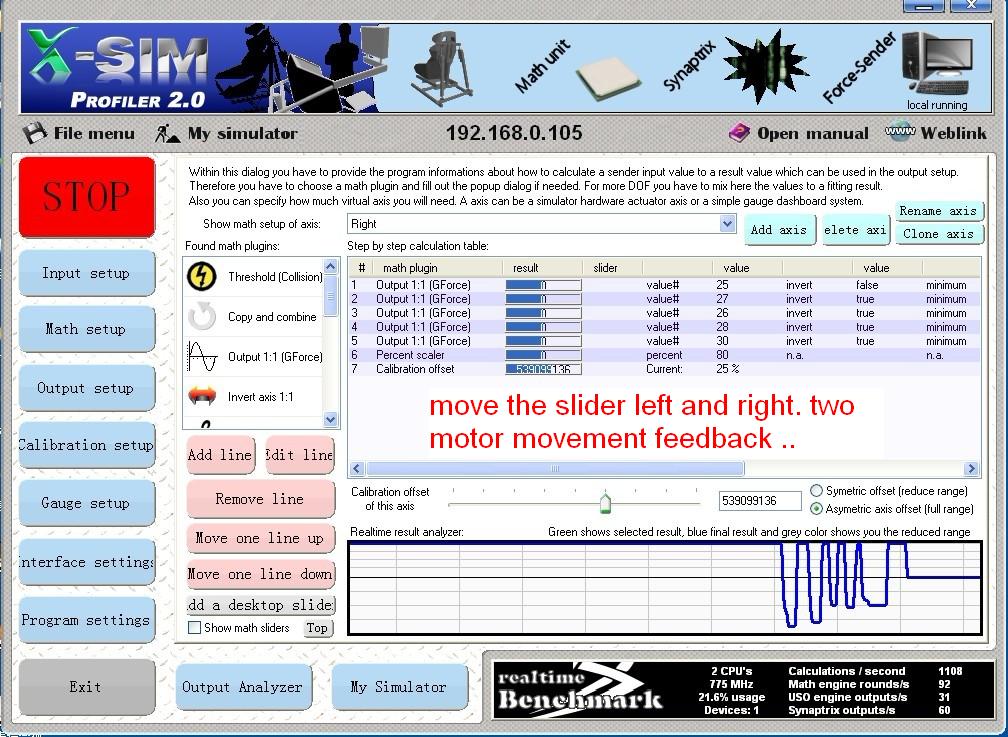Open the Gauge setup page
Image resolution: width=1008 pixels, height=737 pixels.
pos(87,503)
